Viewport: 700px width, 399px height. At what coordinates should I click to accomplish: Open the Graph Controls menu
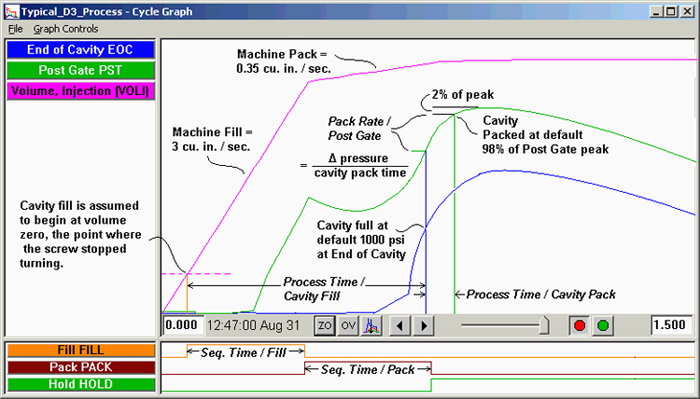(66, 29)
